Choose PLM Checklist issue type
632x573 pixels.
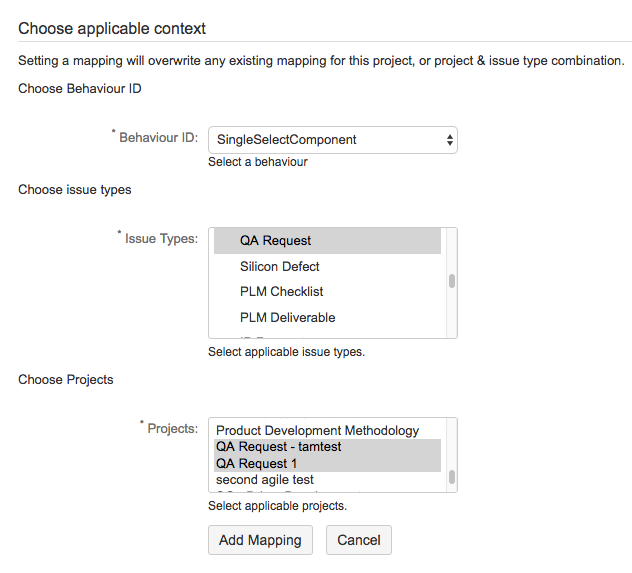[x=281, y=292]
